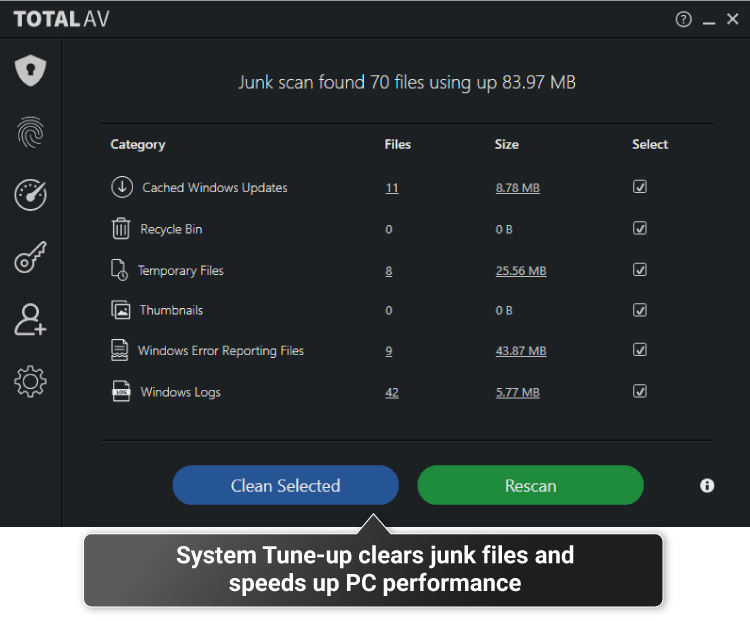Click the Size column header
The width and height of the screenshot is (750, 621).
point(507,144)
